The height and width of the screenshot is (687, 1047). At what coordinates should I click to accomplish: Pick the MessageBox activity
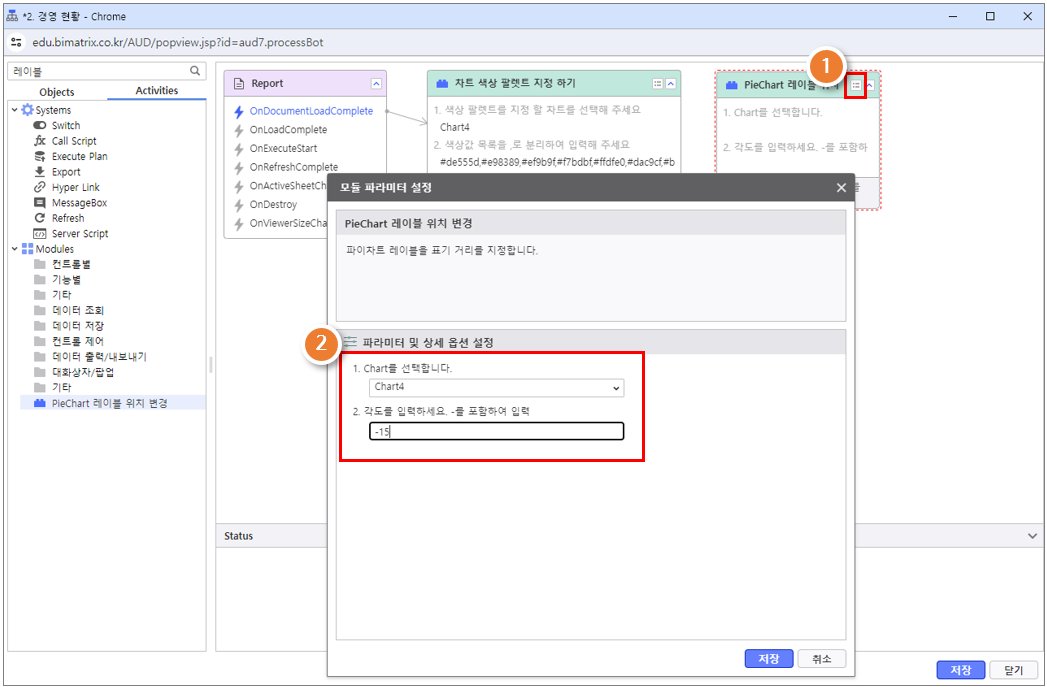[x=79, y=203]
